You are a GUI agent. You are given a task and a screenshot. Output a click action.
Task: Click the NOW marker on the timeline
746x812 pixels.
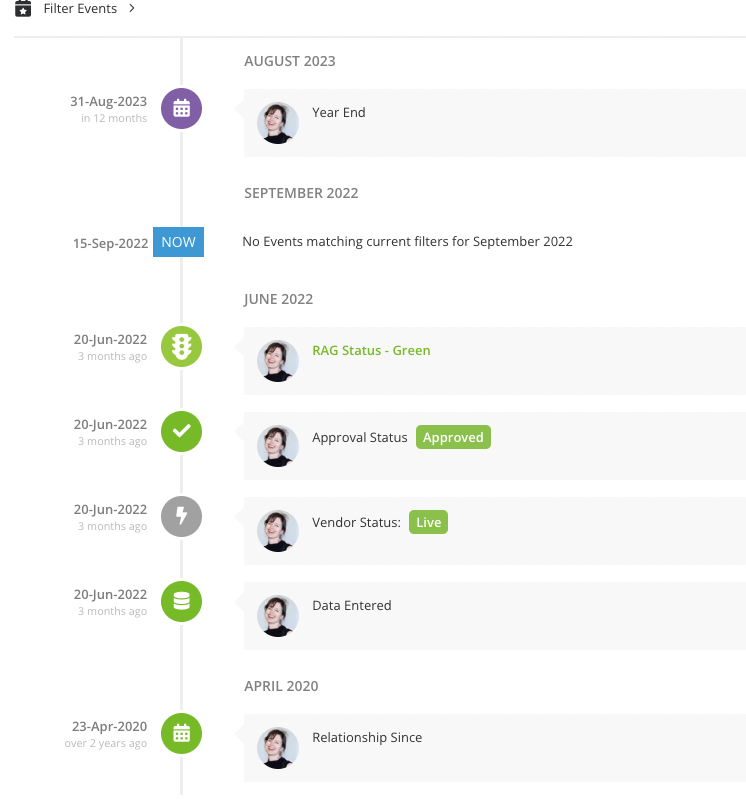click(178, 241)
